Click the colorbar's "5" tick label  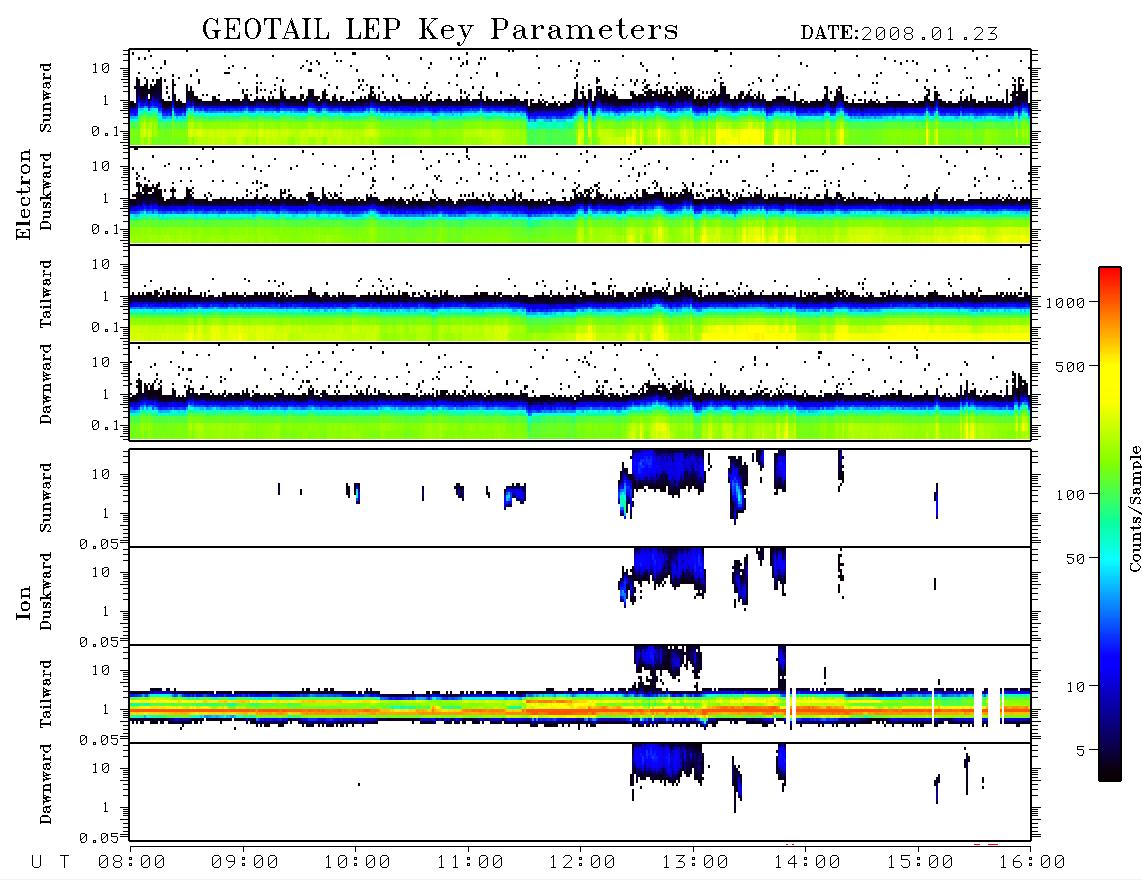tap(1081, 751)
